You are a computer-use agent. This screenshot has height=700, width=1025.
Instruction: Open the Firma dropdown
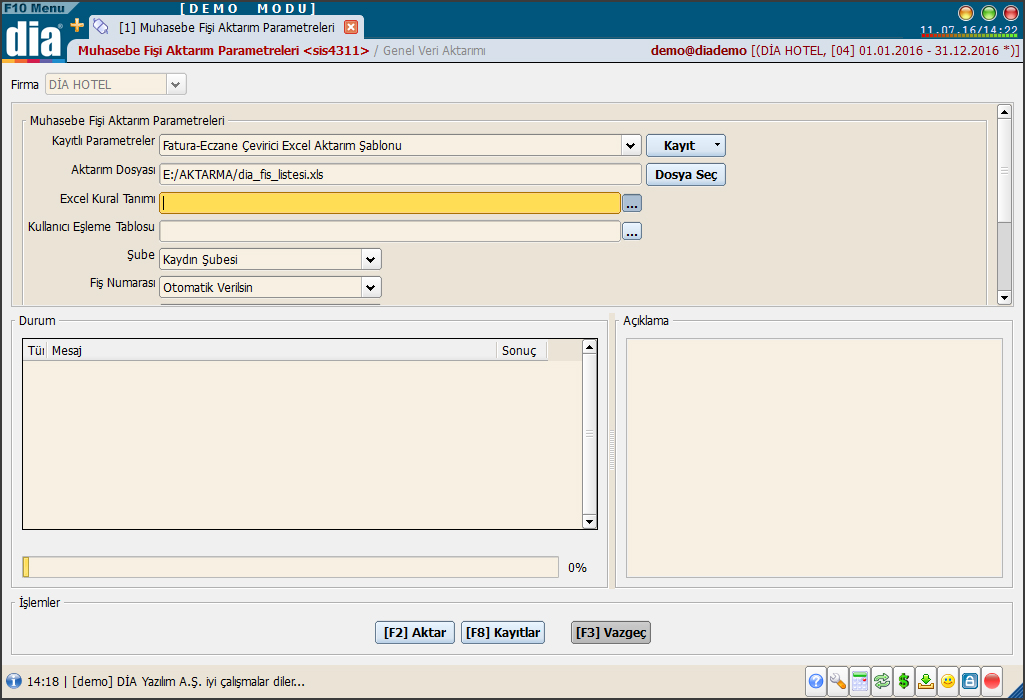(176, 84)
